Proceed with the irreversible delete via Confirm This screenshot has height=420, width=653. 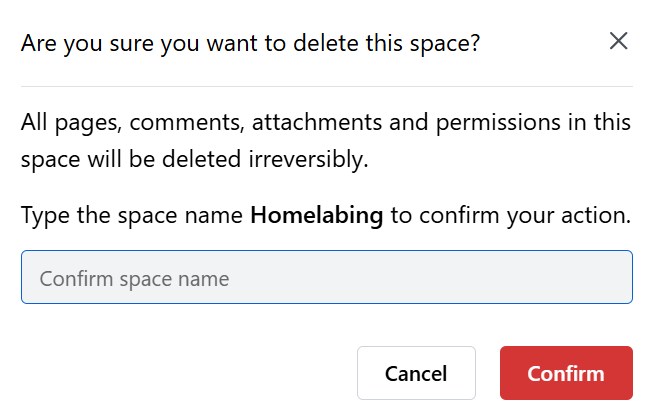pyautogui.click(x=566, y=373)
